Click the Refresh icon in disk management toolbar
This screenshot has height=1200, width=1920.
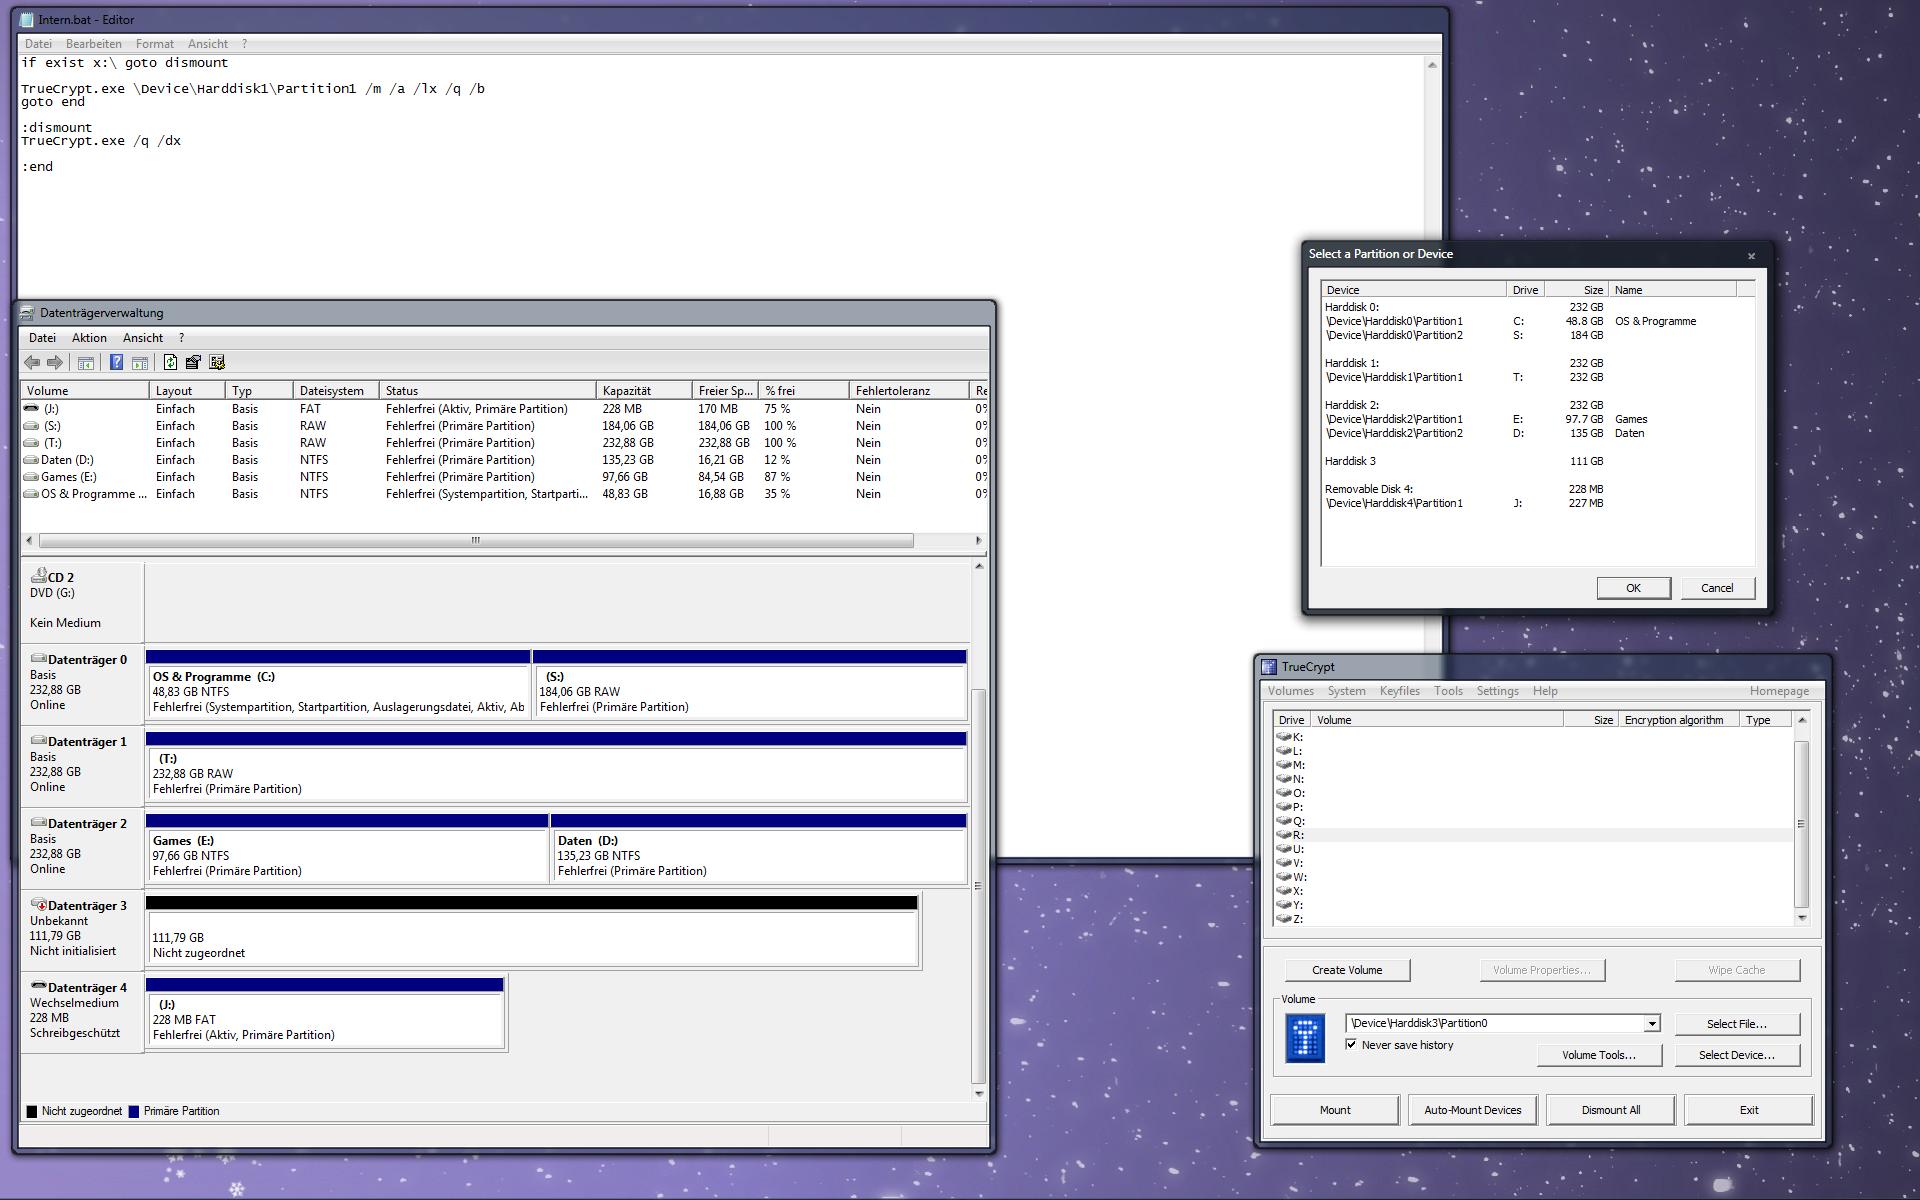170,363
